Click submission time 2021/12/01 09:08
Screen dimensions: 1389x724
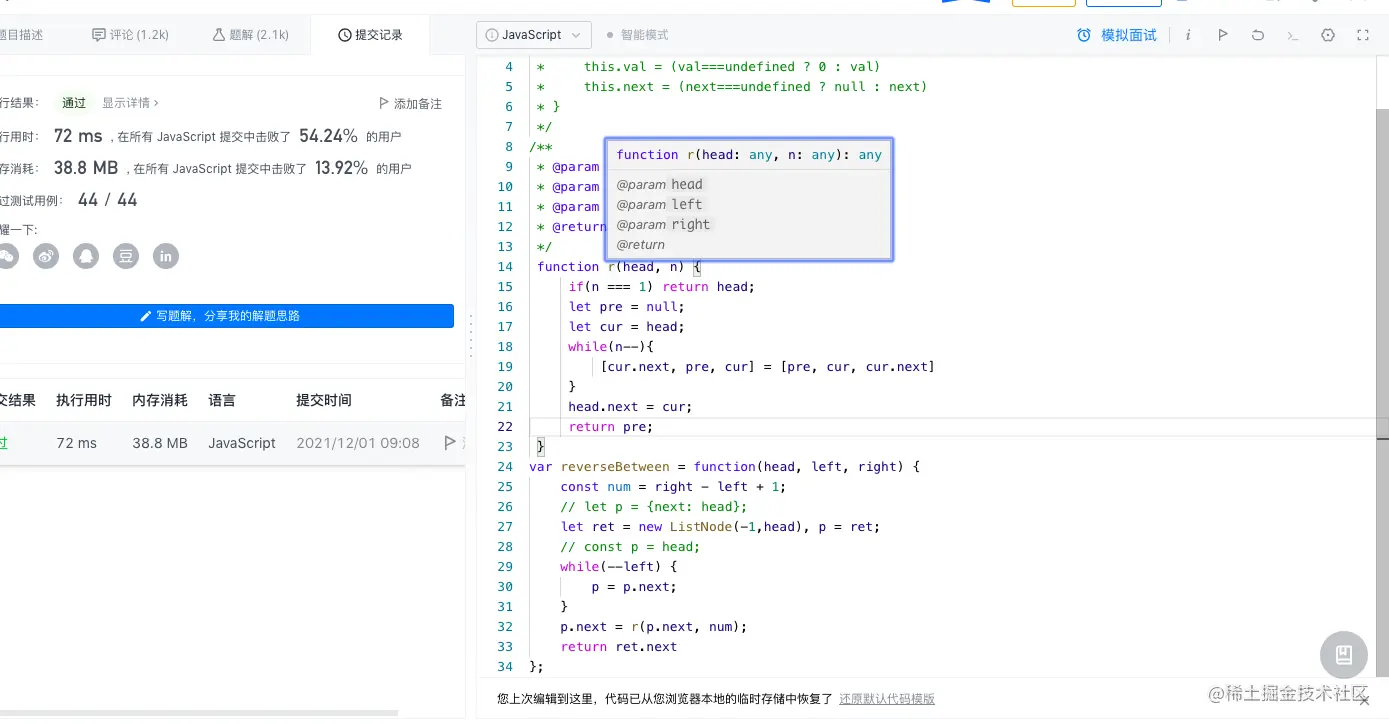(x=358, y=443)
